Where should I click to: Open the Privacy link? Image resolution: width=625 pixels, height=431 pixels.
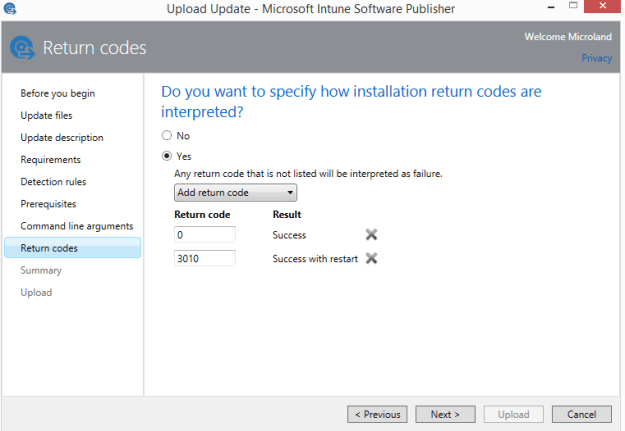[x=596, y=58]
